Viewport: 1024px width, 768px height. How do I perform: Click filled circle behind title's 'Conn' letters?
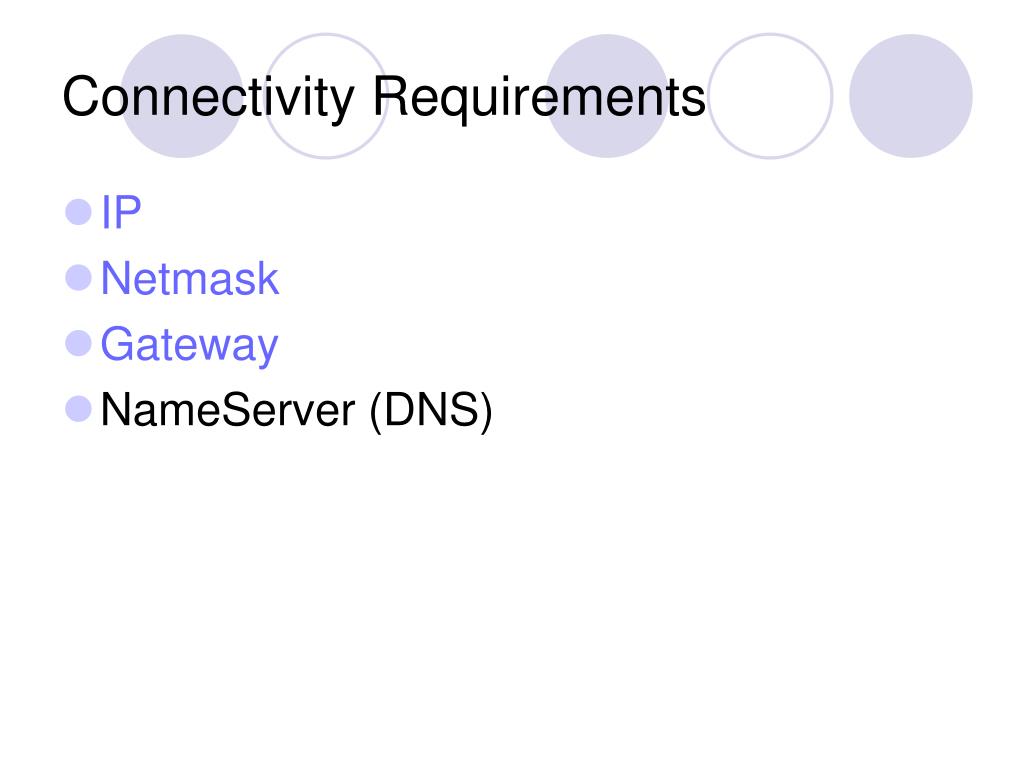click(x=182, y=96)
